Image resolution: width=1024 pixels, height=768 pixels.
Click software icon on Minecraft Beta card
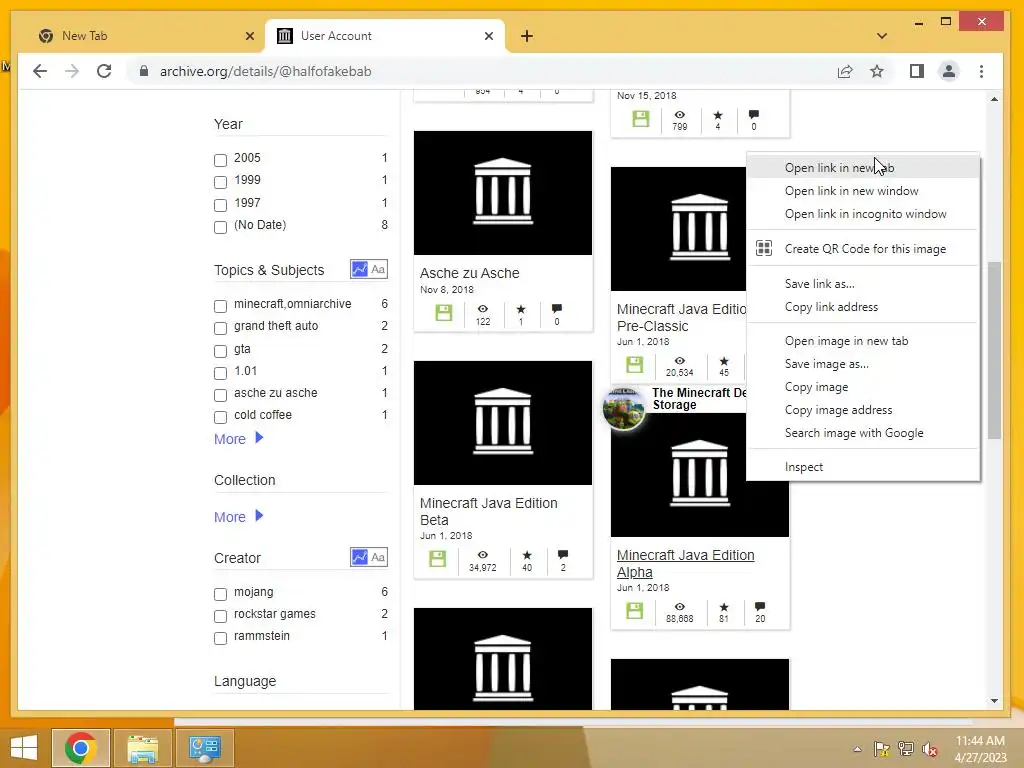(437, 559)
